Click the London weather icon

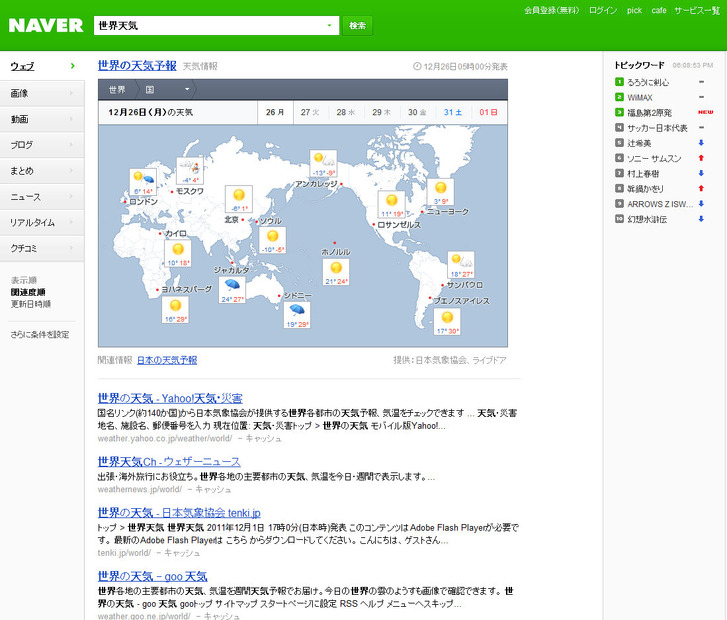[x=143, y=182]
